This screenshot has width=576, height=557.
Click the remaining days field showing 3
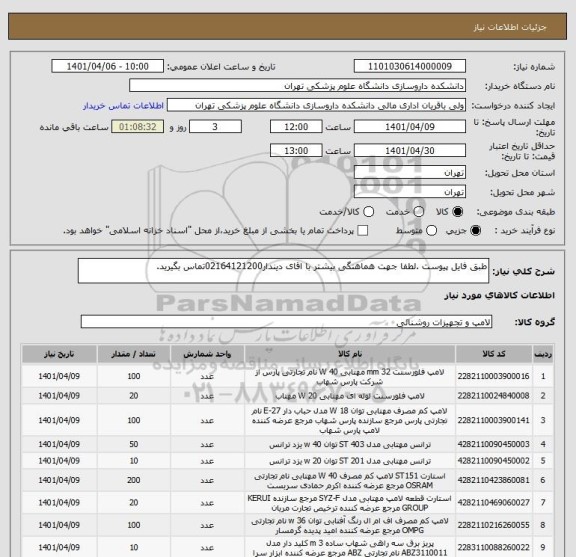[215, 127]
